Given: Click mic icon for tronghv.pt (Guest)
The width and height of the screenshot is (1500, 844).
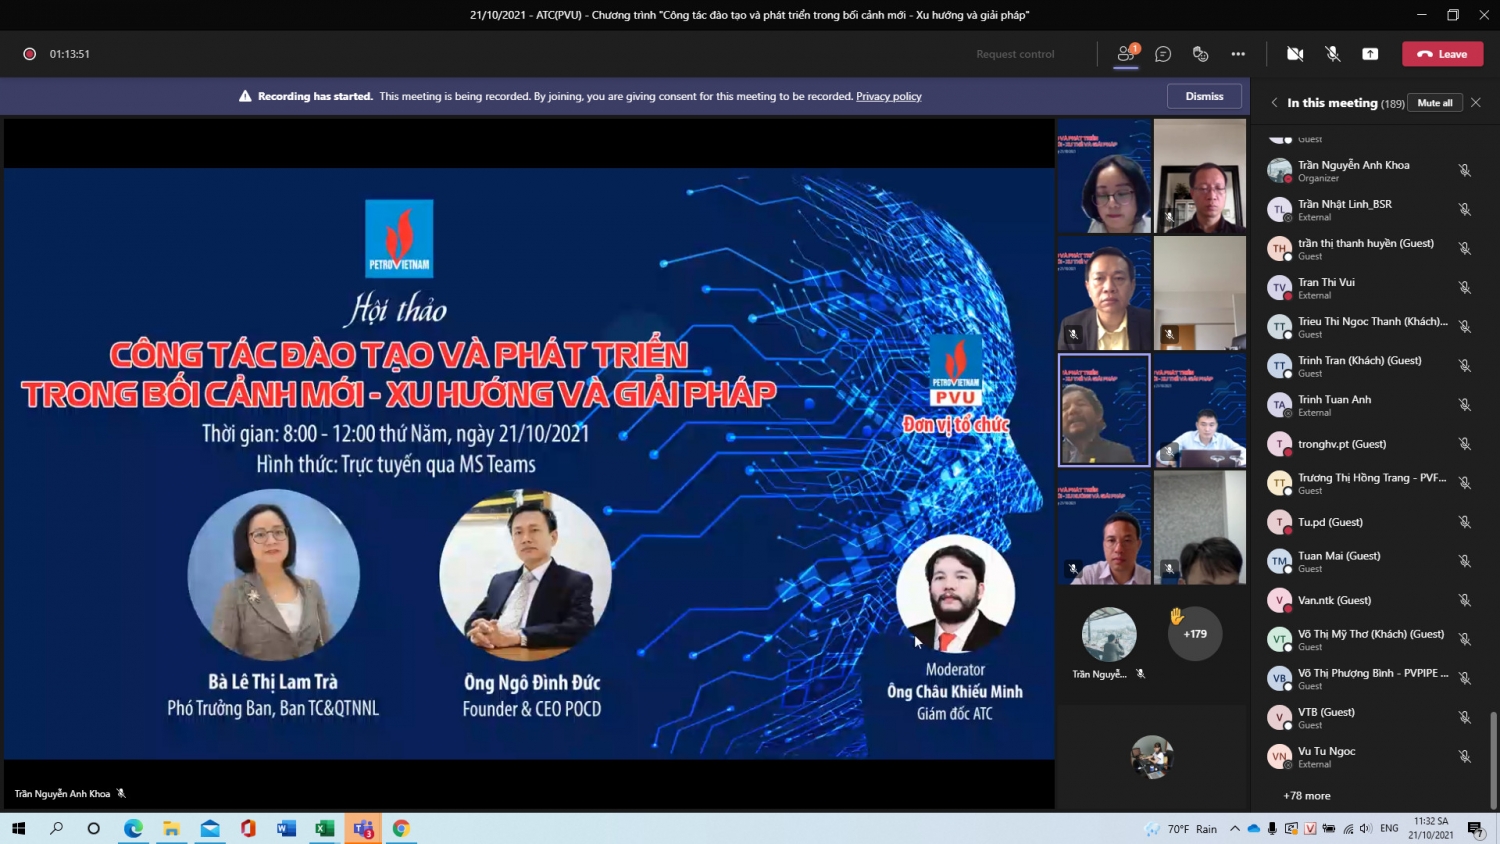Looking at the screenshot, I should [x=1464, y=444].
